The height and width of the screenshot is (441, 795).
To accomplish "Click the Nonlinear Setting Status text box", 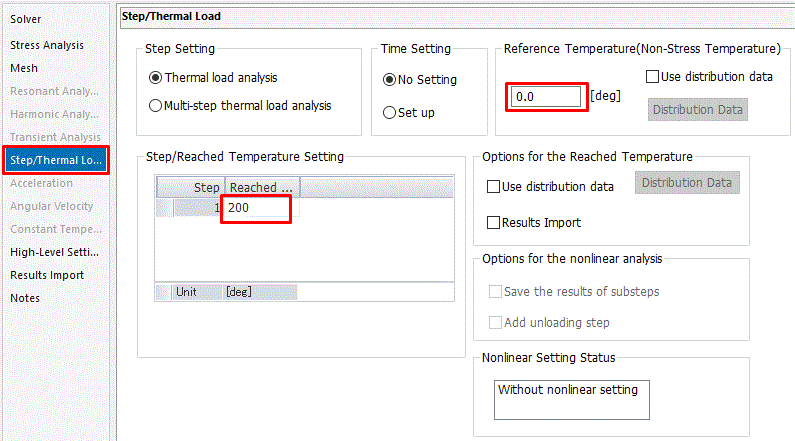I will coord(571,399).
